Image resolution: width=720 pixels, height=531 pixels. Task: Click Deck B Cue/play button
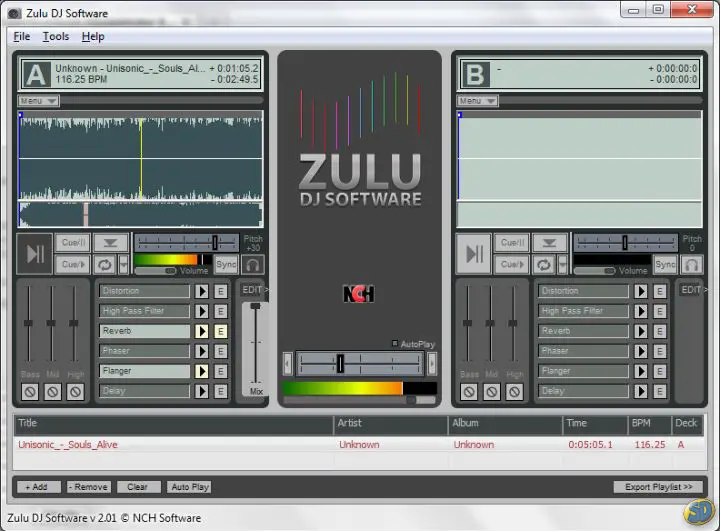512,265
